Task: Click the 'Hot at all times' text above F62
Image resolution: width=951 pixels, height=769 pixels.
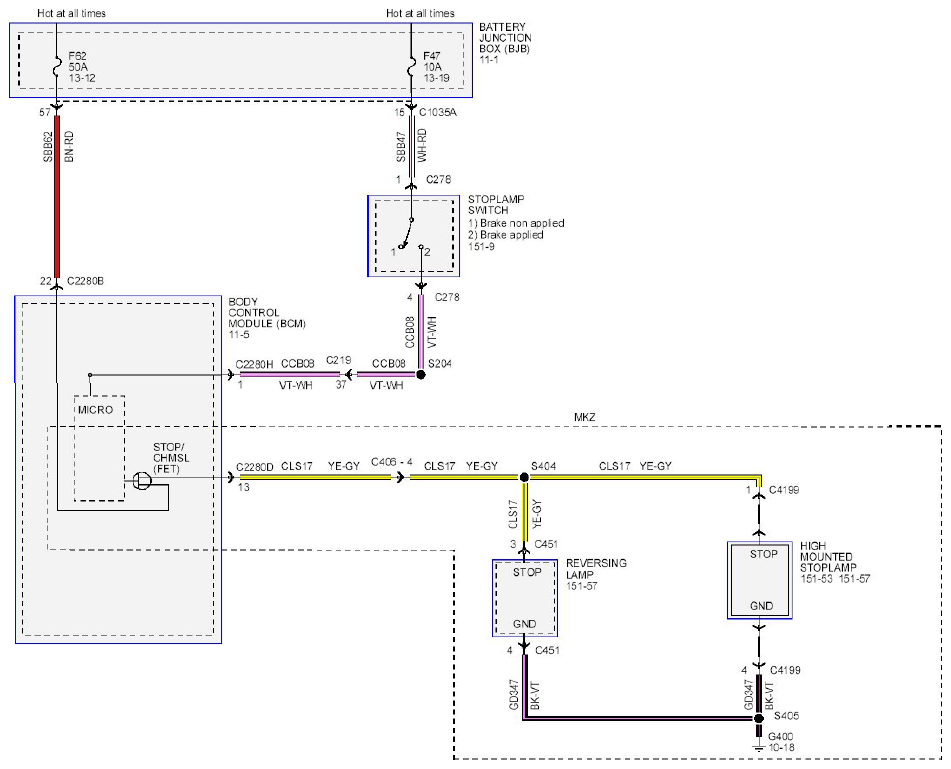Action: tap(71, 13)
